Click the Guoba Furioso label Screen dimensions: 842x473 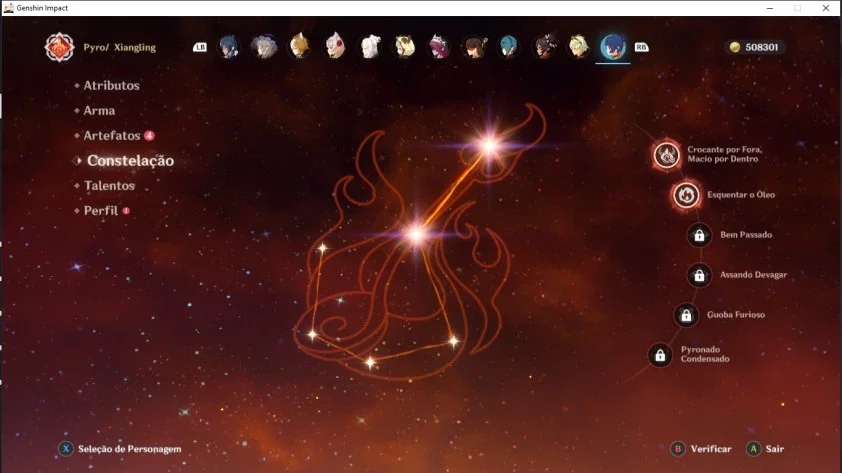pyautogui.click(x=736, y=315)
